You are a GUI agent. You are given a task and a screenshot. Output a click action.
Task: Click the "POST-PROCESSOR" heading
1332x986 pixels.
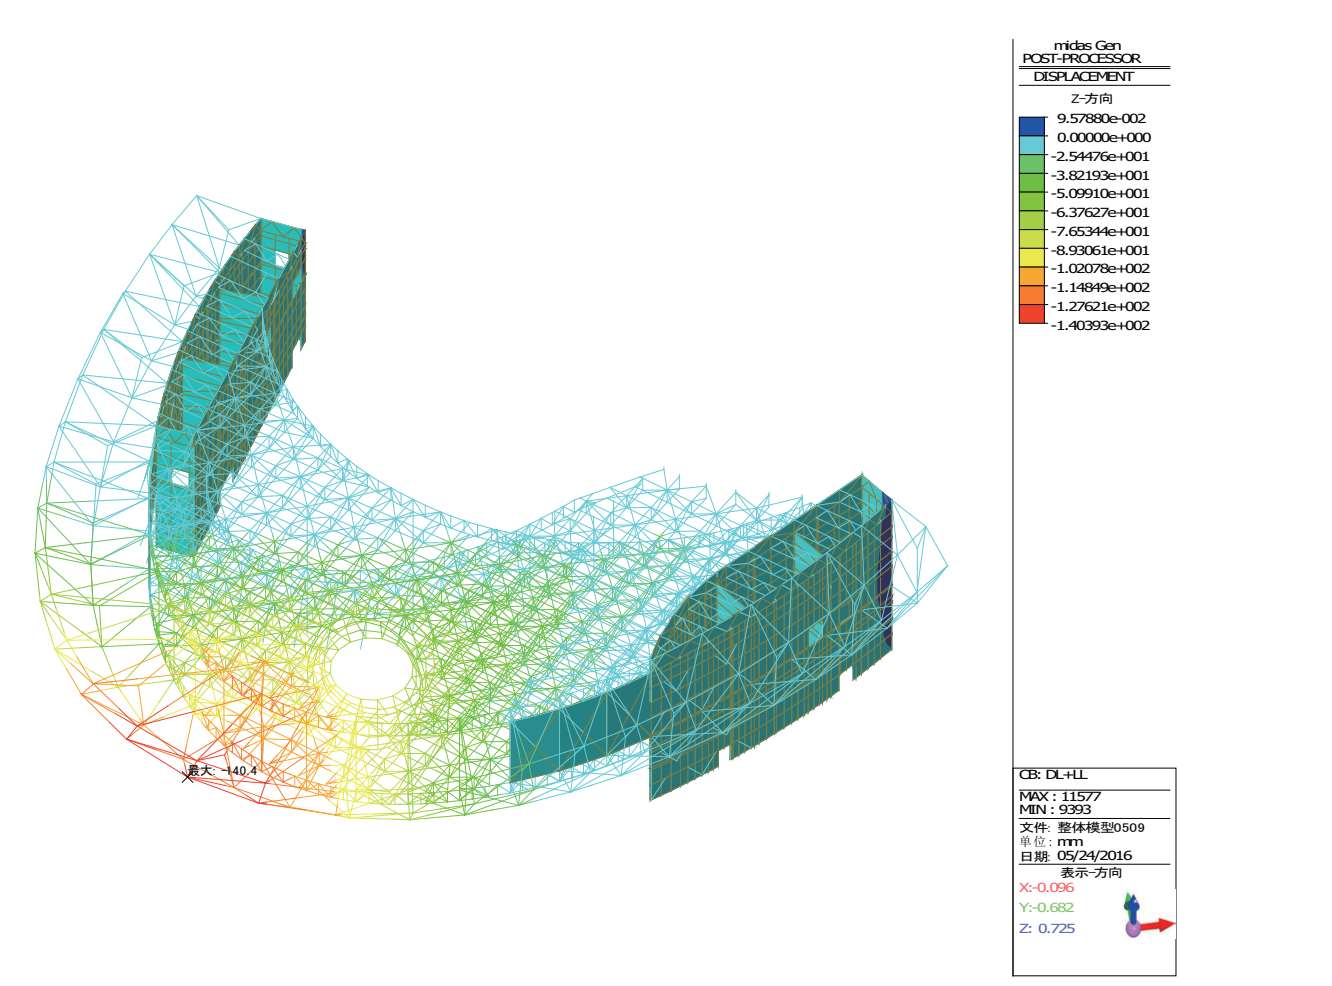pos(1081,58)
